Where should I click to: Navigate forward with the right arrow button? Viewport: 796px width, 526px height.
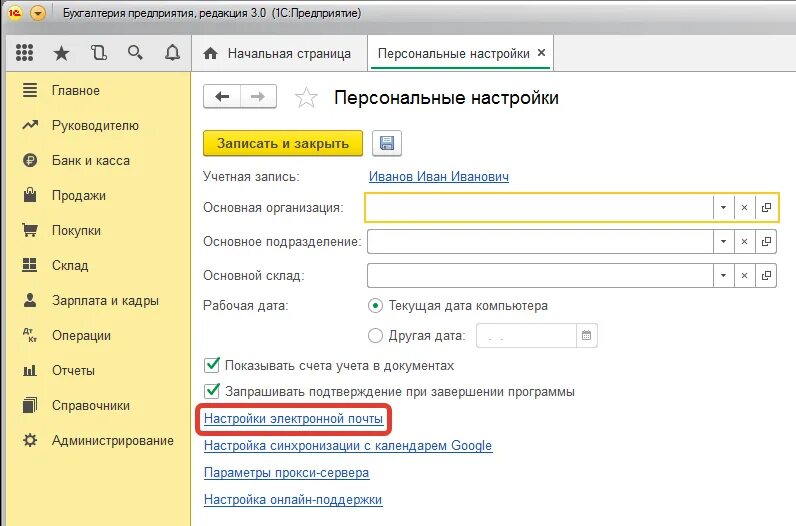point(258,96)
